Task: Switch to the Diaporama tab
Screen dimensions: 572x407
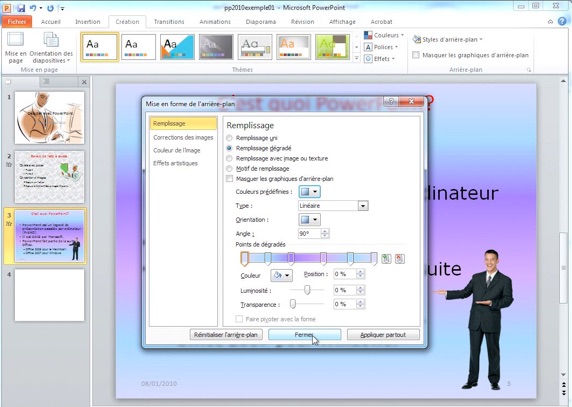Action: tap(260, 22)
